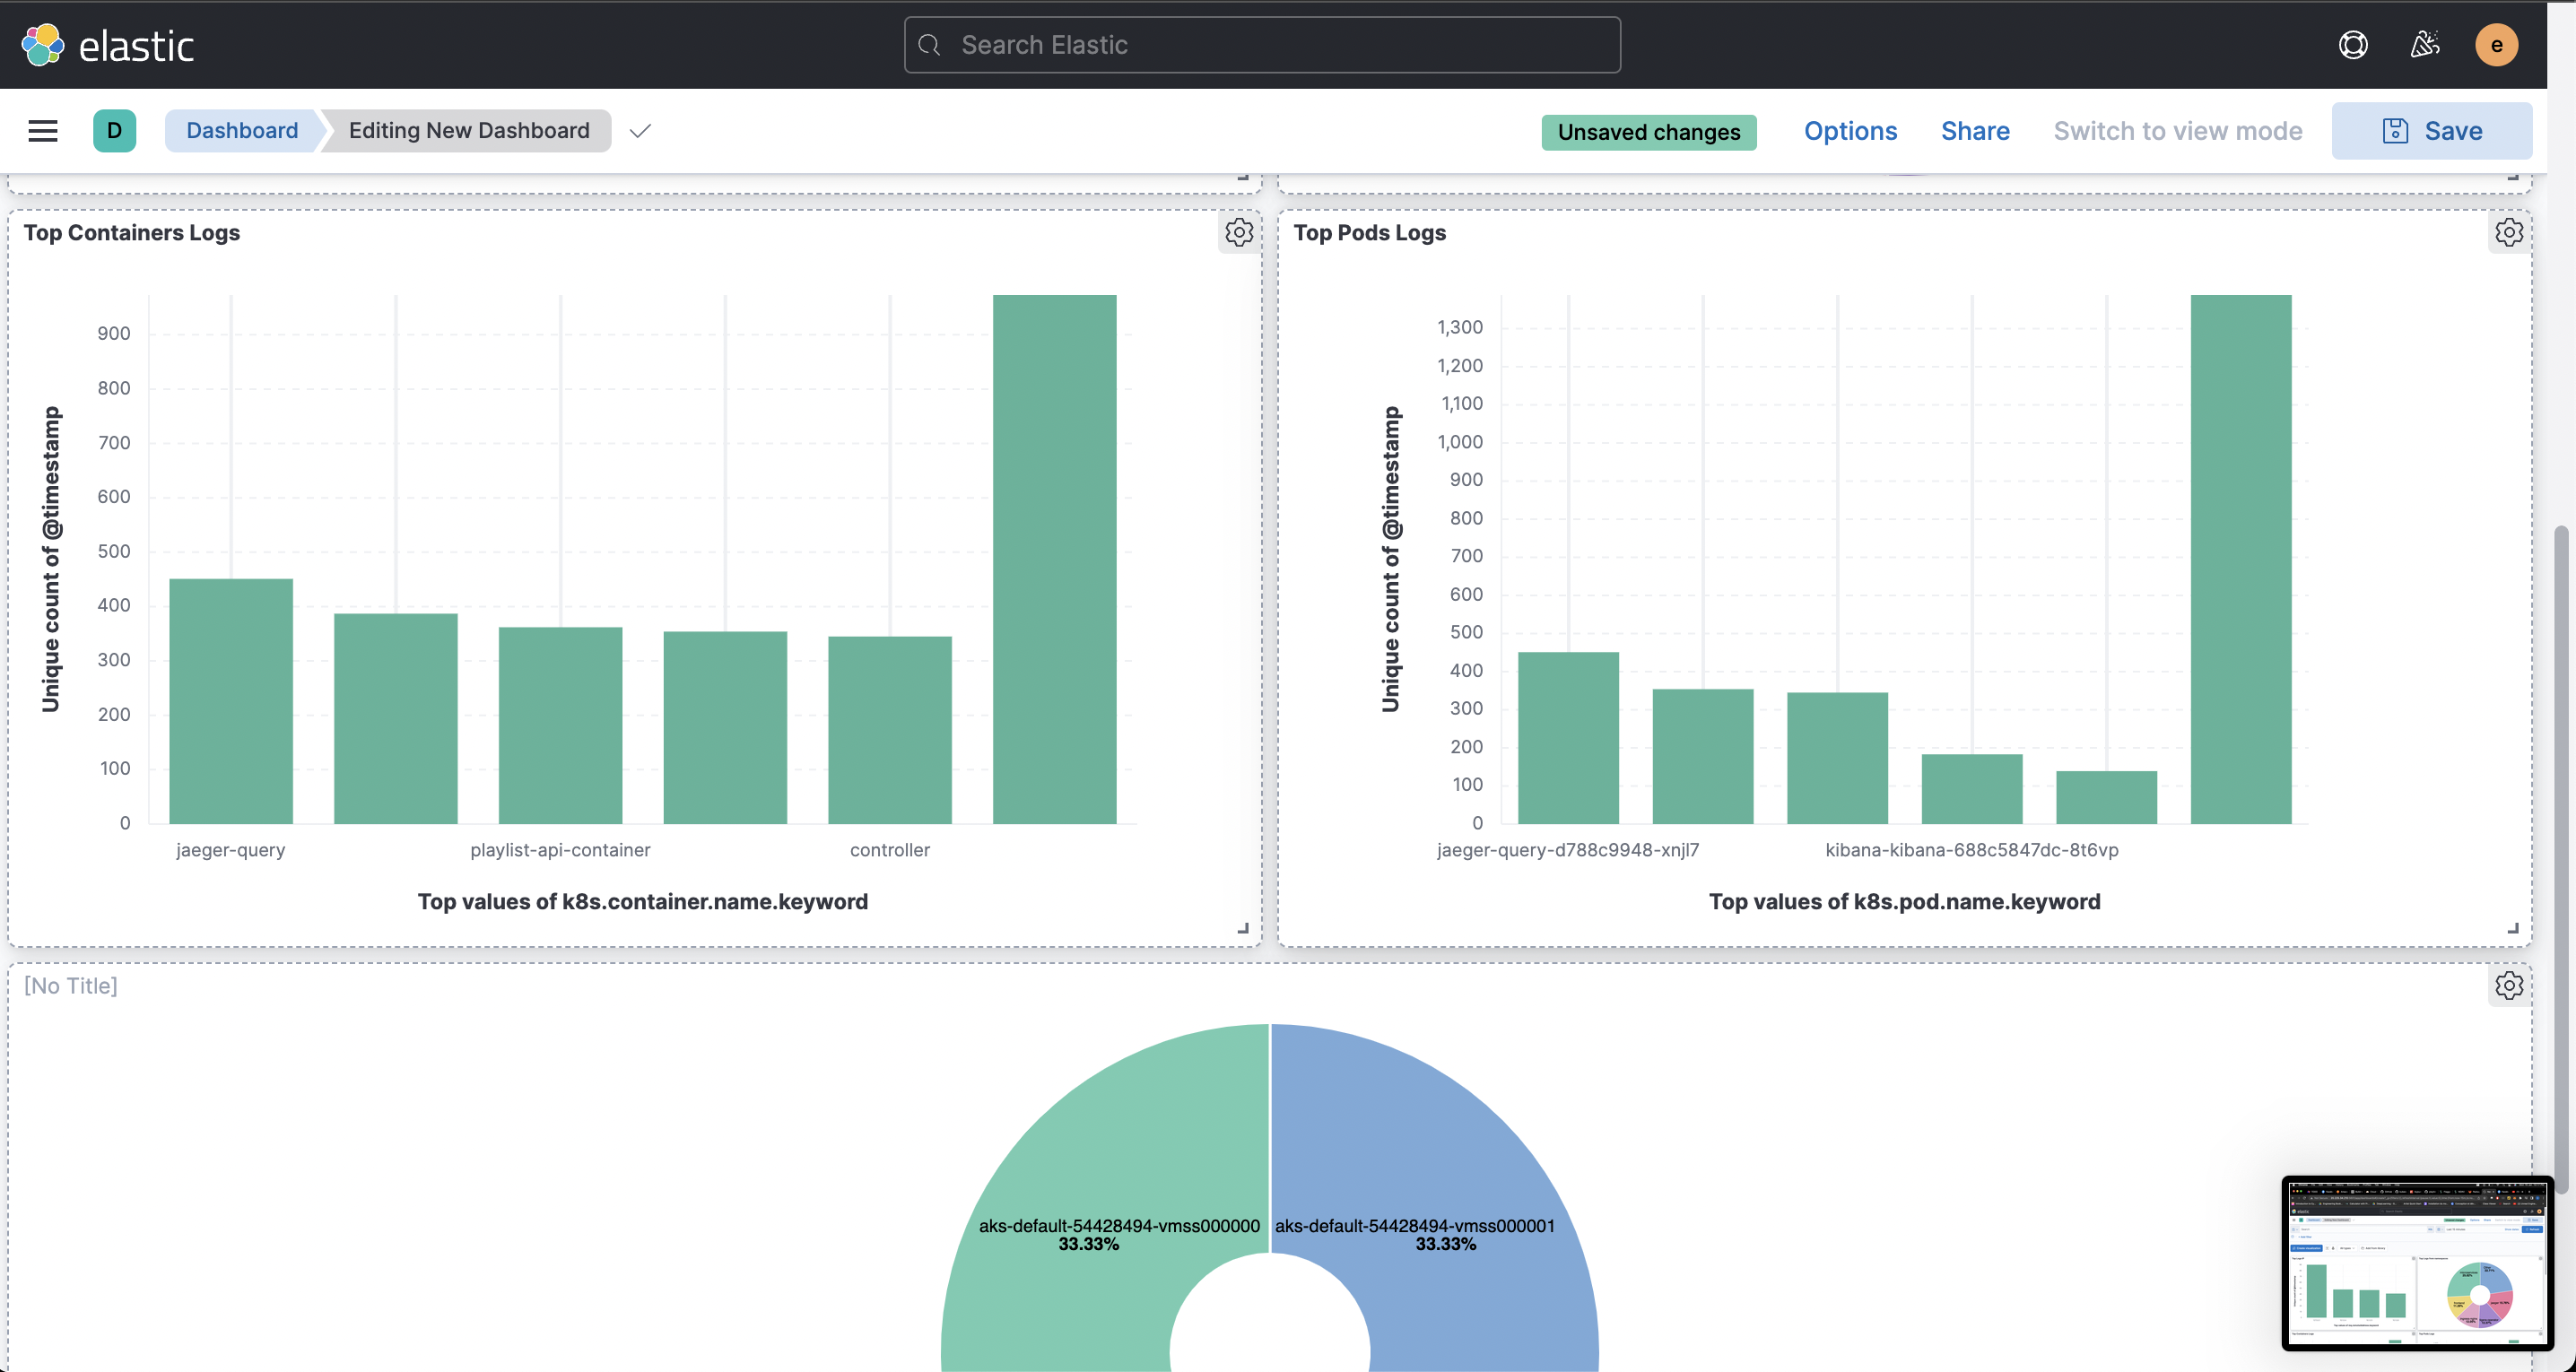Focus the Search Elastic field
2576x1372 pixels.
coord(1262,45)
